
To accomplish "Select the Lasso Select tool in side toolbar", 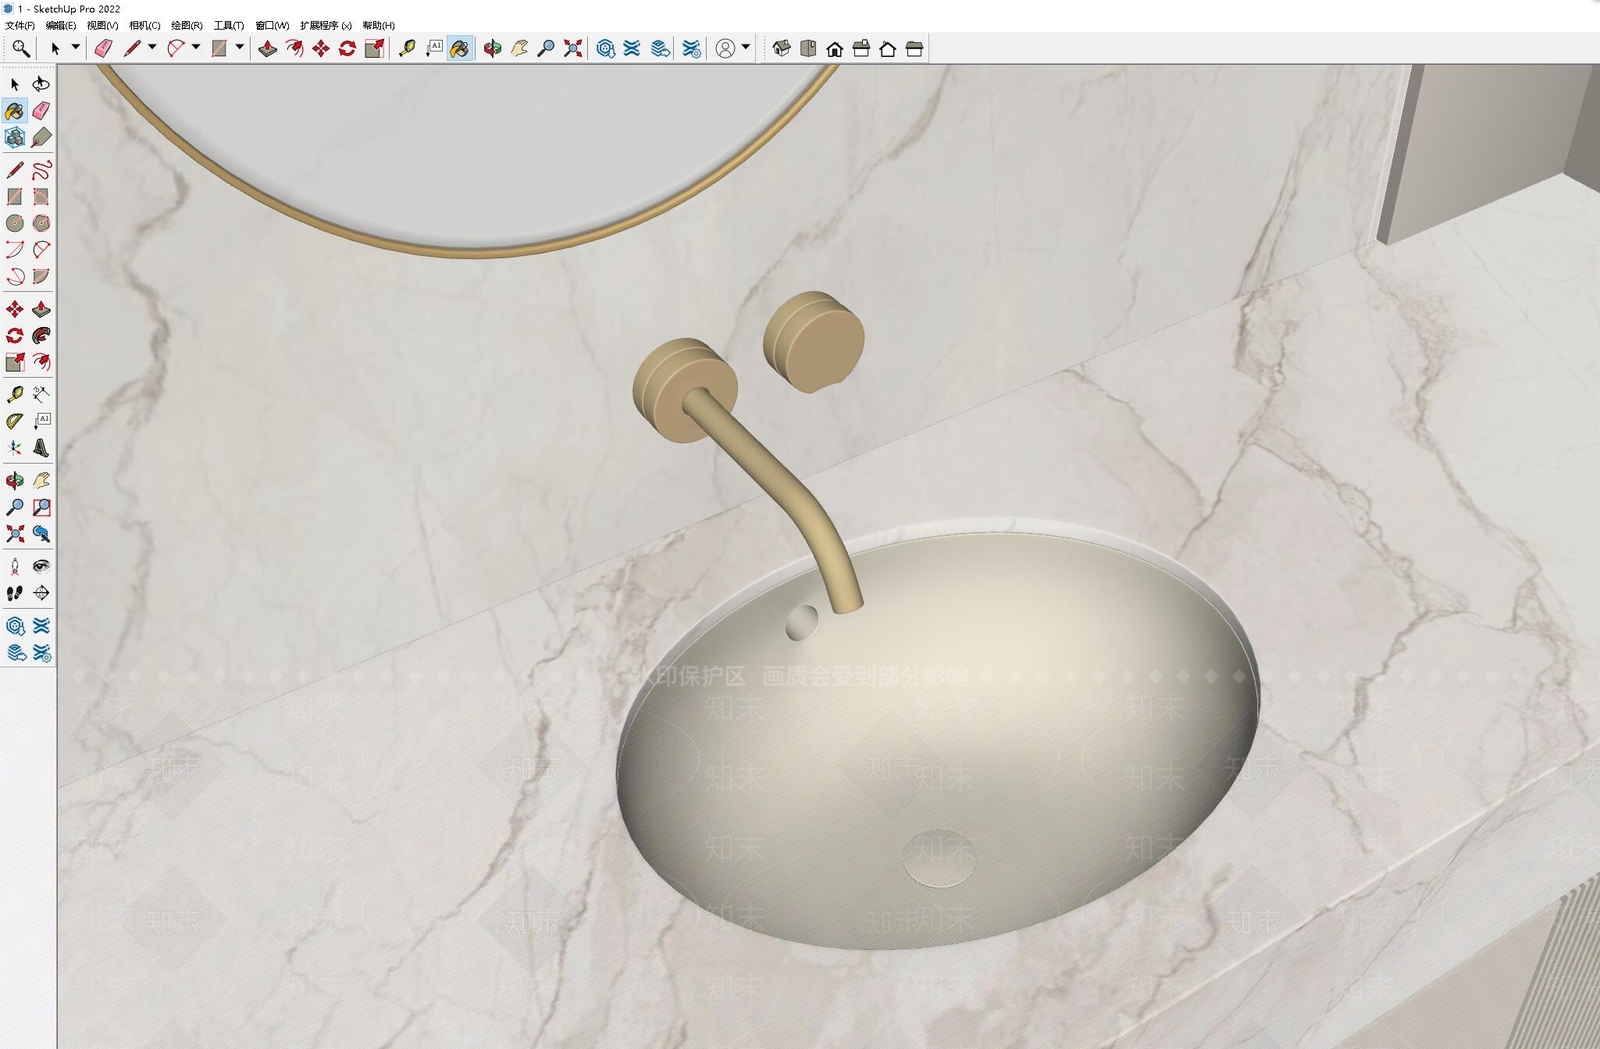I will pyautogui.click(x=41, y=84).
